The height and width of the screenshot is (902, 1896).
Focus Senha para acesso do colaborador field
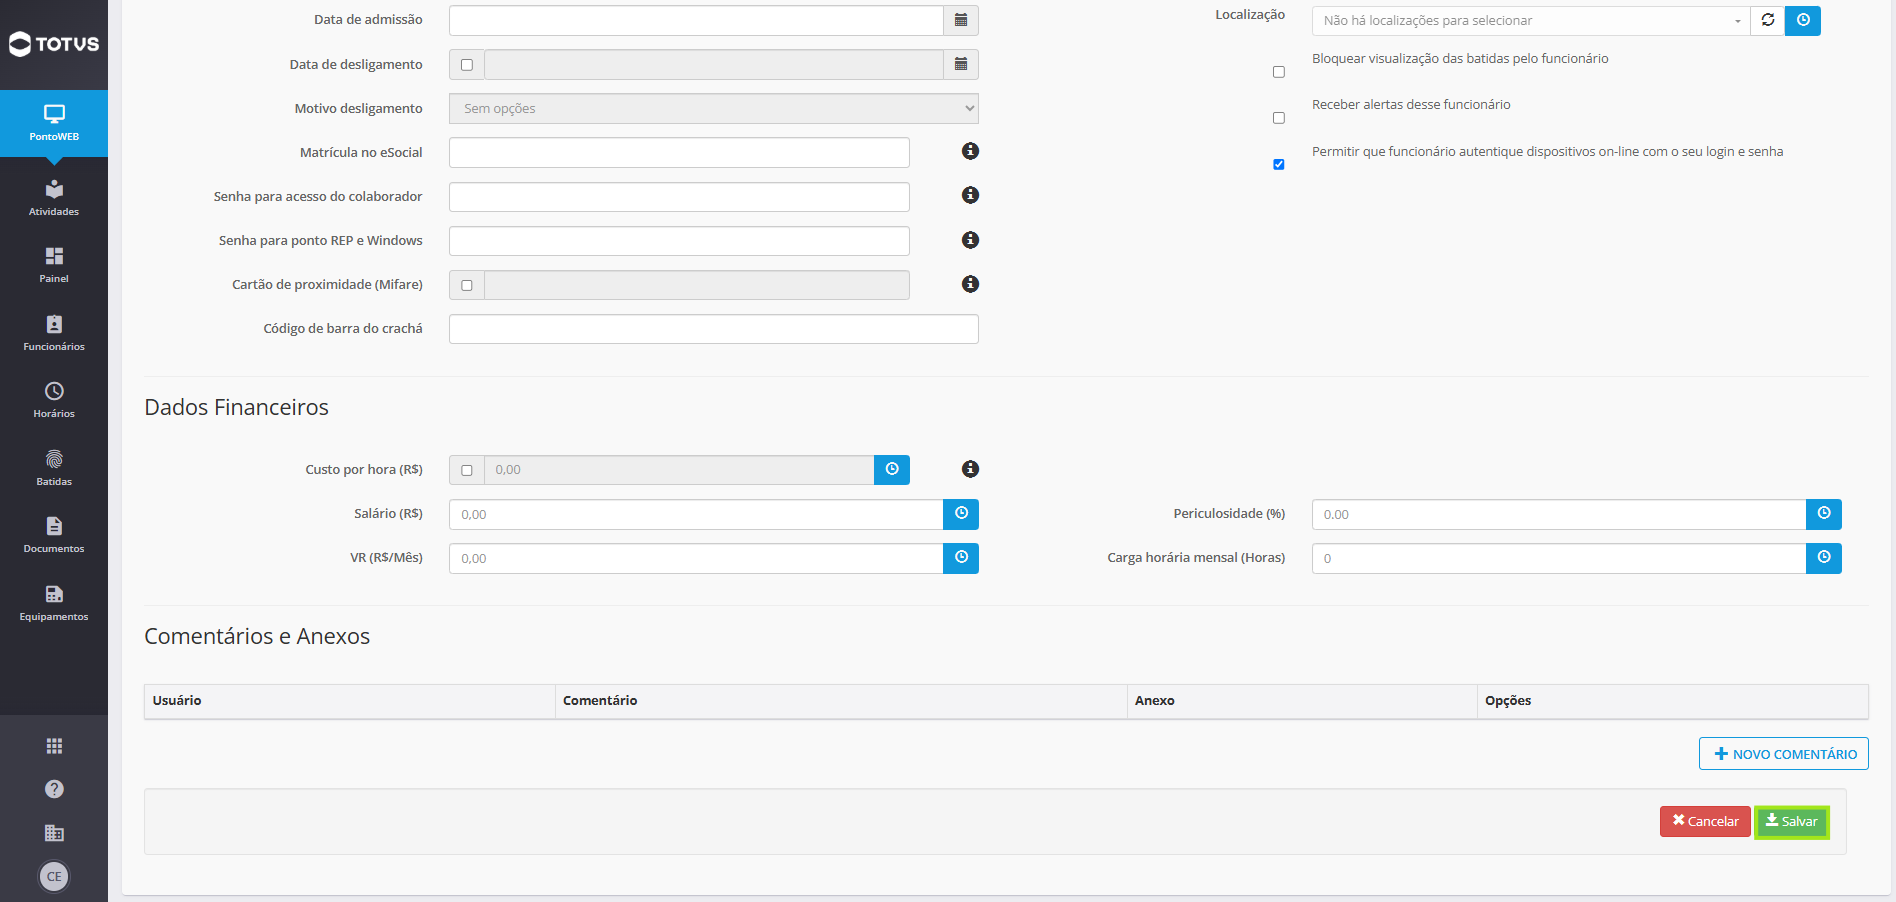click(679, 196)
